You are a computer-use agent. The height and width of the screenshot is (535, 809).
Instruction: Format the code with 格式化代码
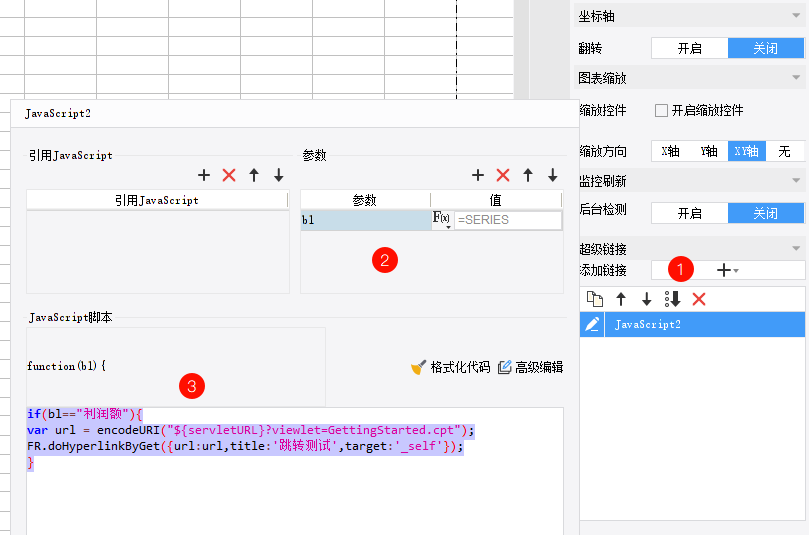click(x=450, y=367)
